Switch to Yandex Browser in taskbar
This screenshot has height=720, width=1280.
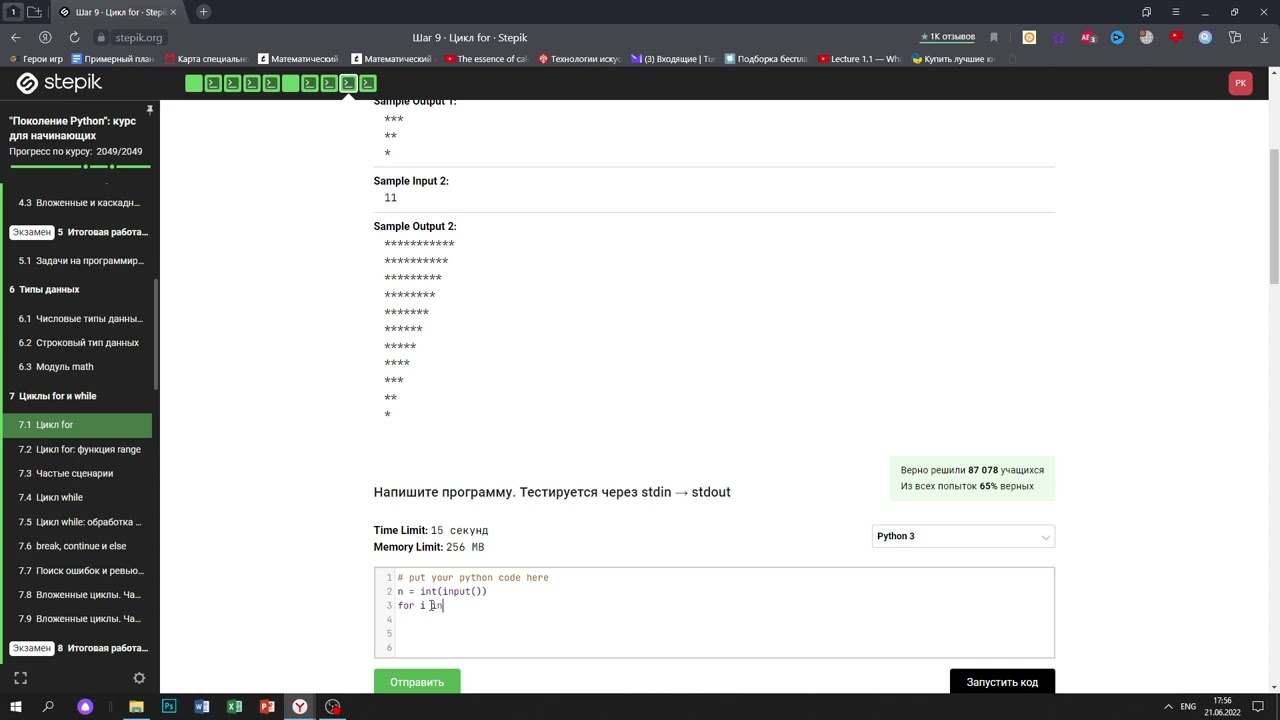click(x=299, y=706)
